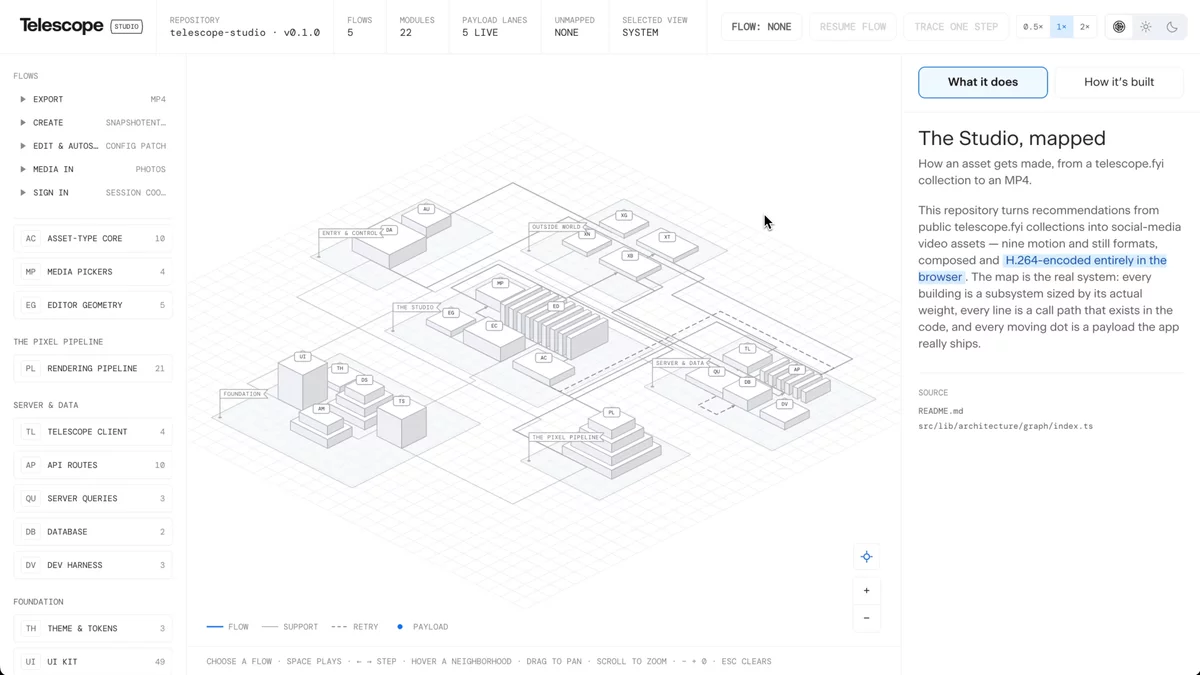Open the H.264-encoded highlighted link
Viewport: 1200px width, 675px height.
click(1042, 268)
